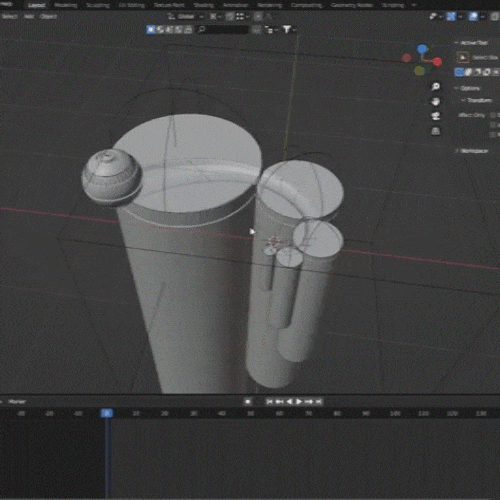Click the hand pan view icon
The height and width of the screenshot is (500, 500).
click(x=435, y=101)
